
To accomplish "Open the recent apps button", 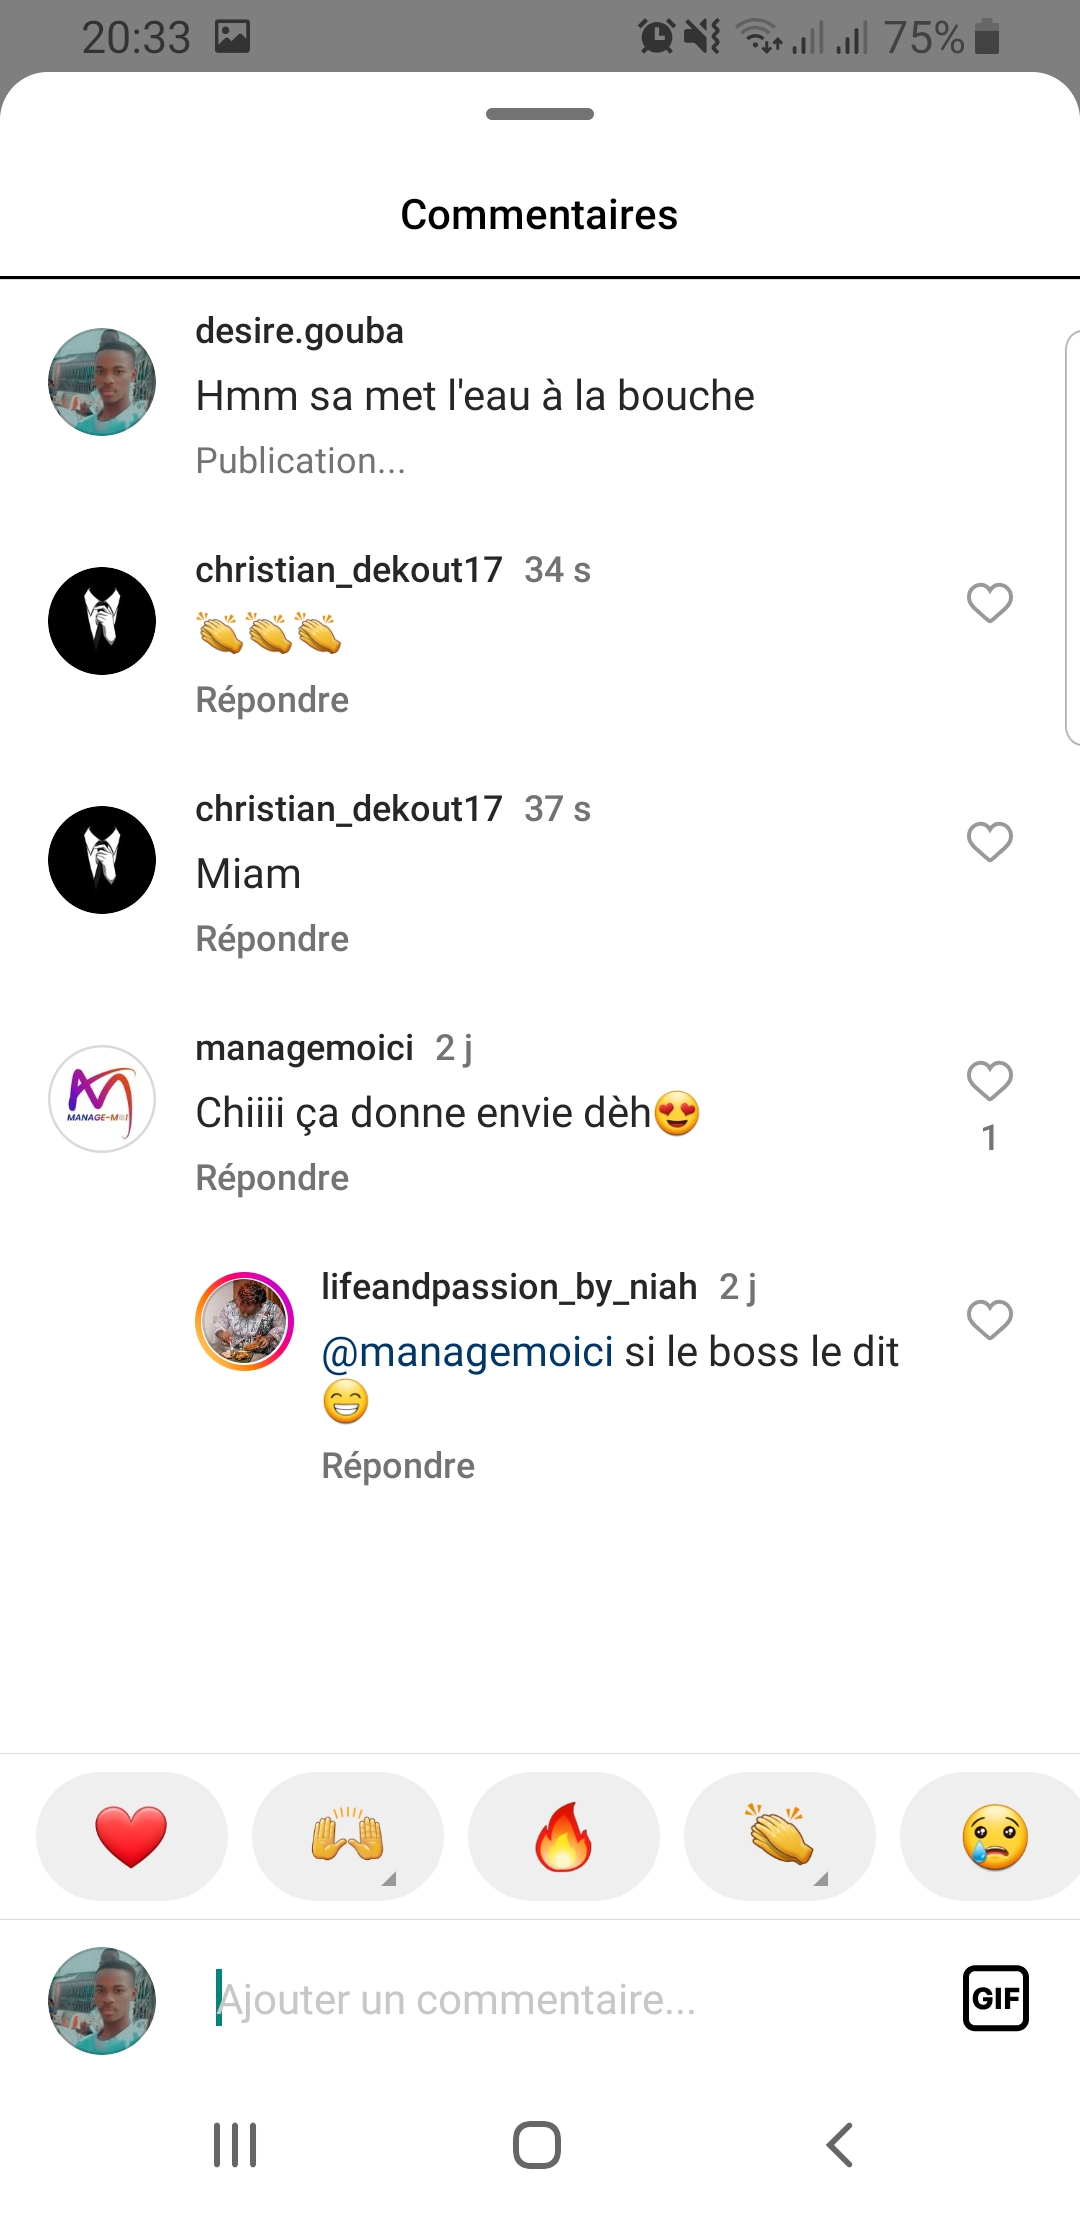I will [x=235, y=2144].
